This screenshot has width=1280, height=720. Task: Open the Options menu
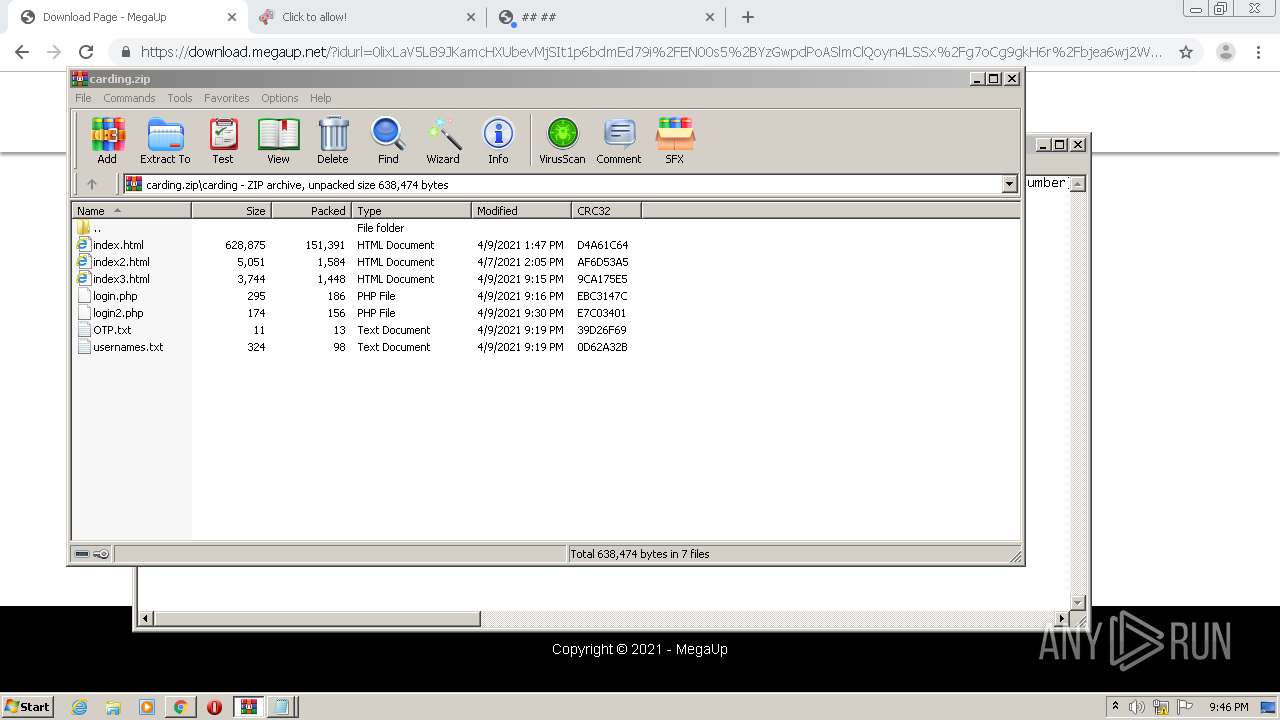tap(280, 98)
